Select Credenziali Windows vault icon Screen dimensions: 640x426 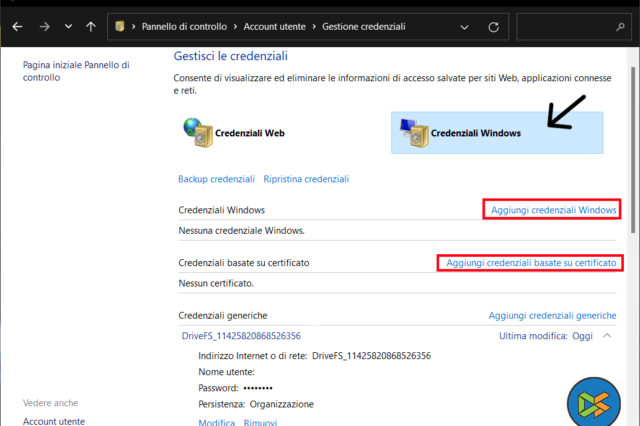pos(415,133)
